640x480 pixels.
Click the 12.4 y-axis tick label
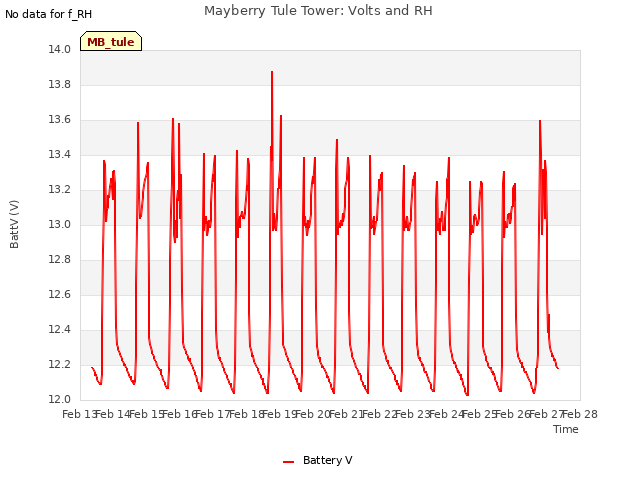[x=60, y=329]
